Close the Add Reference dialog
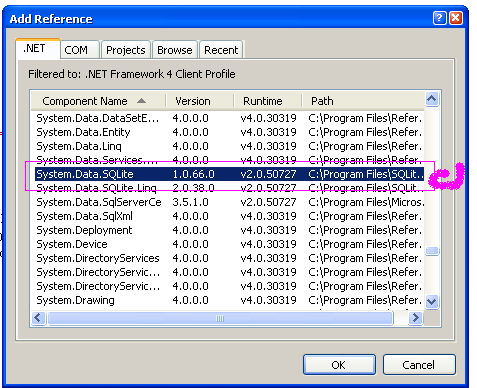 (x=455, y=18)
